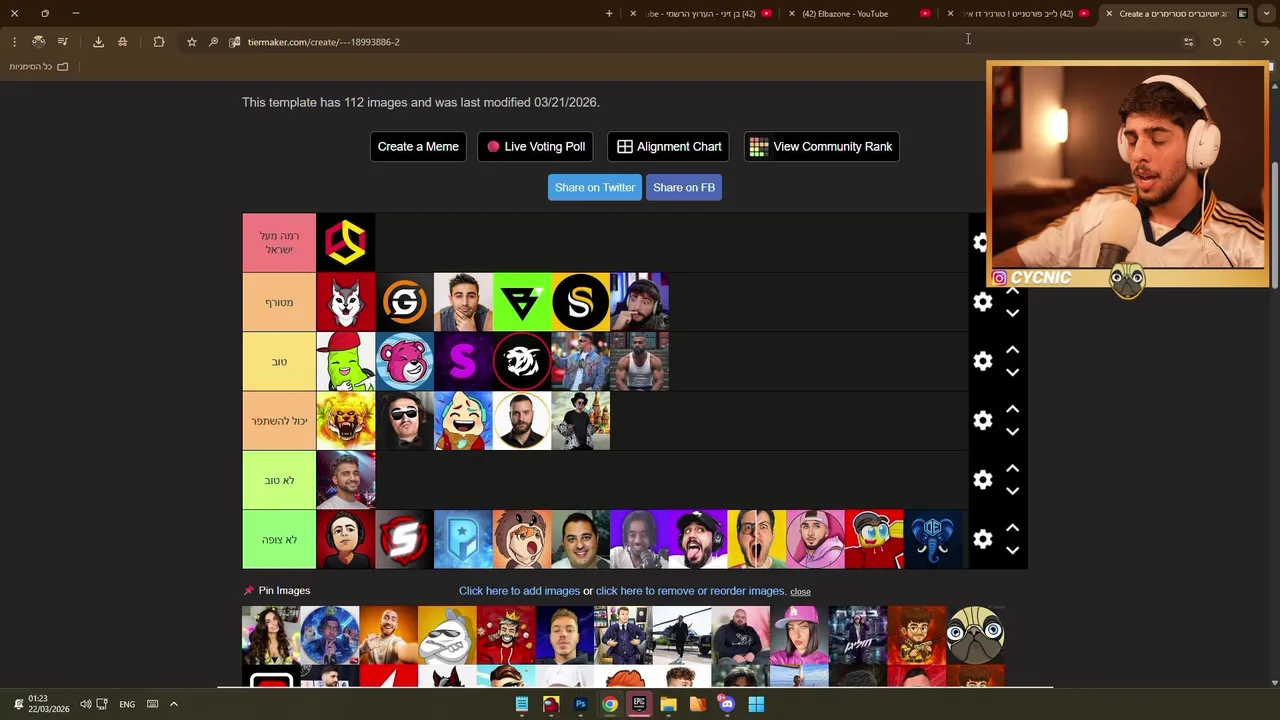Select the pink bear logo in טוב row
The height and width of the screenshot is (720, 1280).
(x=404, y=361)
